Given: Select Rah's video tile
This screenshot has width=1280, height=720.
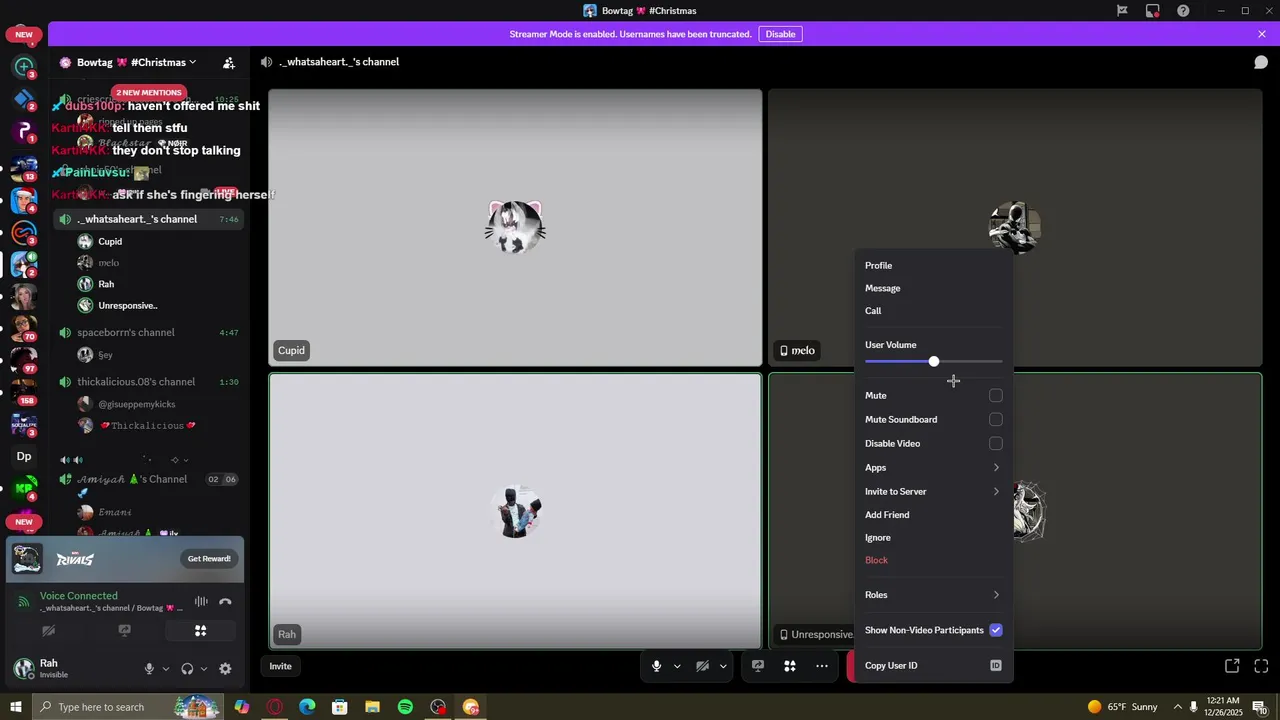Looking at the screenshot, I should pyautogui.click(x=515, y=511).
